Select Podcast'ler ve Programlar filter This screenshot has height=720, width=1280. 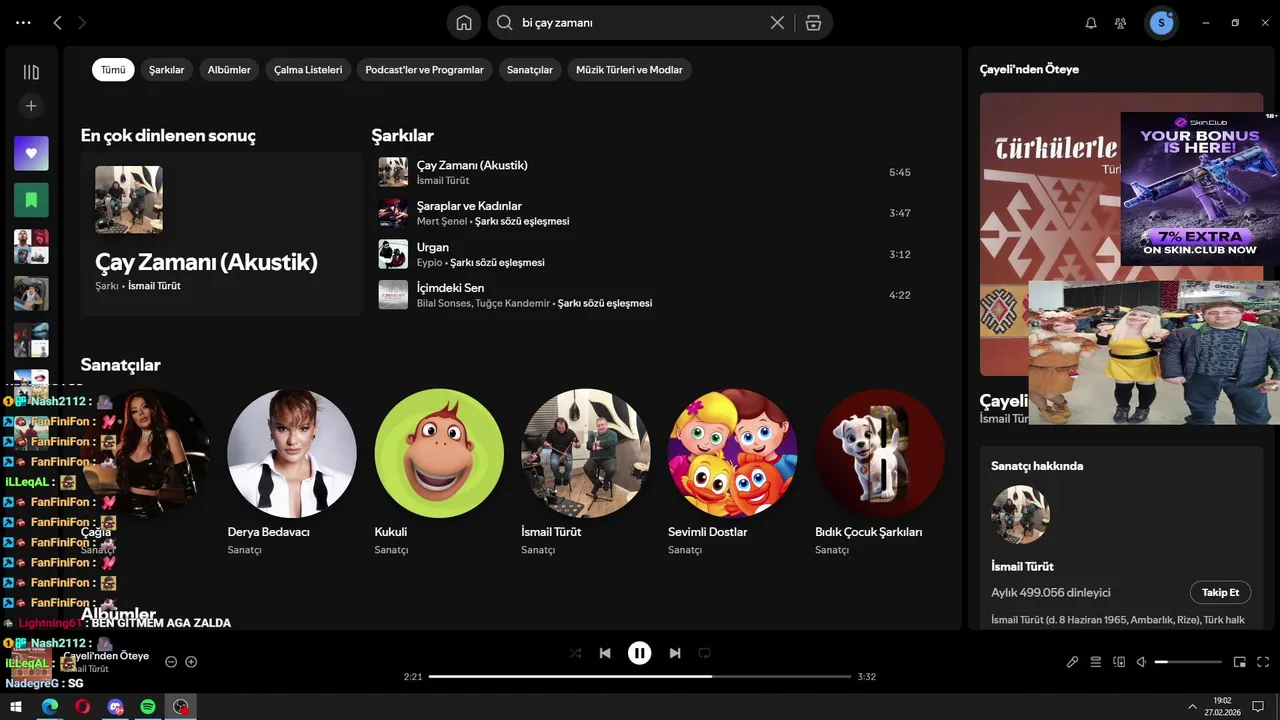(424, 70)
